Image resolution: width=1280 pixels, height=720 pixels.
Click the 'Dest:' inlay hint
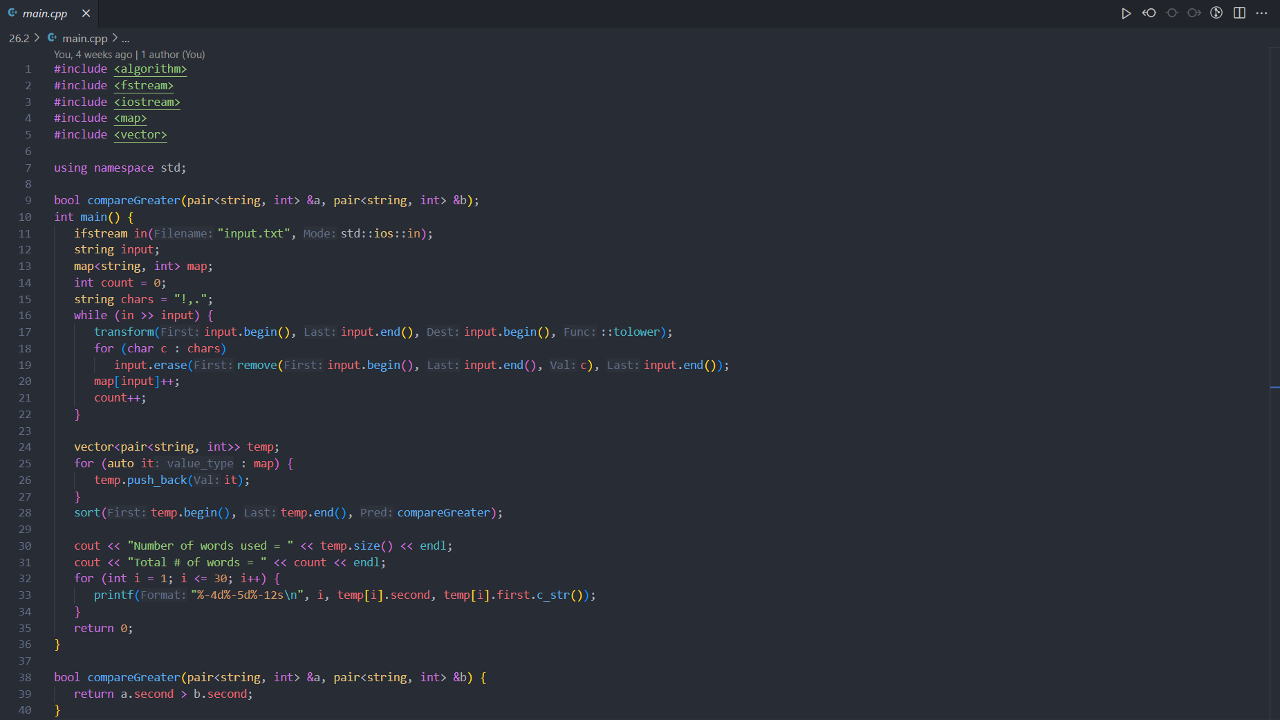click(x=444, y=332)
